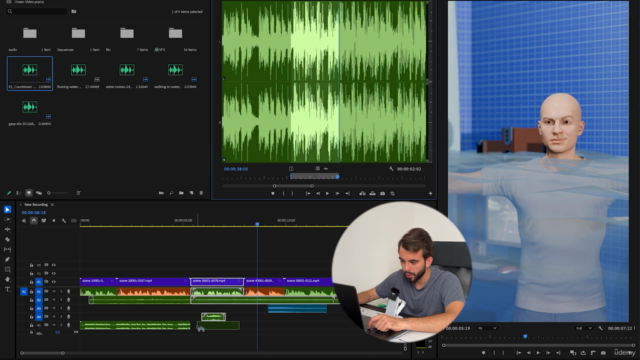Click Lift button in Program monitor
The image size is (640, 360).
pos(573,353)
